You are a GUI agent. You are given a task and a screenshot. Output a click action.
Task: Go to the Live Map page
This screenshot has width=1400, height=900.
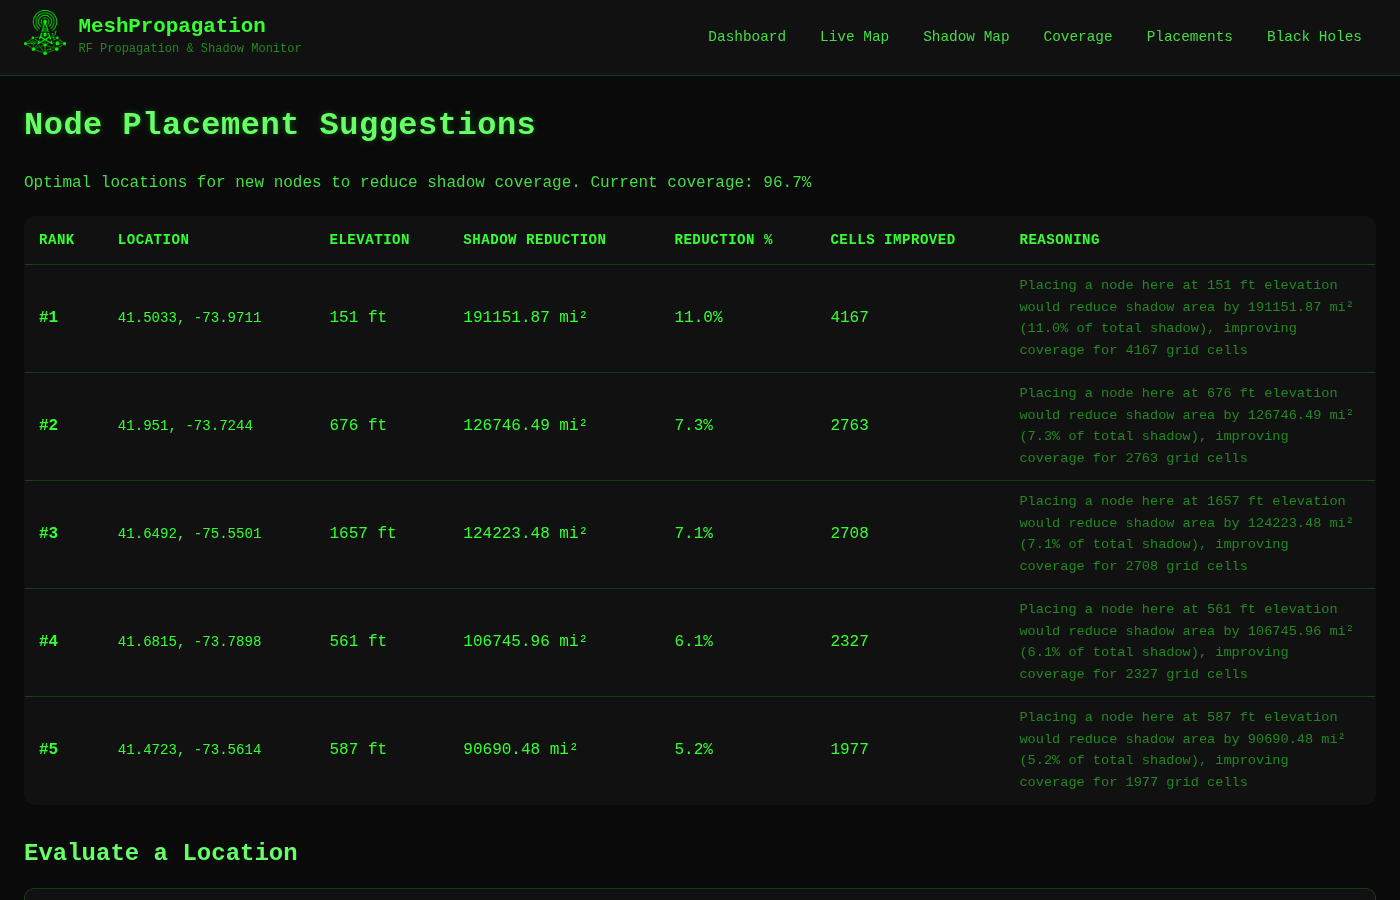(854, 37)
